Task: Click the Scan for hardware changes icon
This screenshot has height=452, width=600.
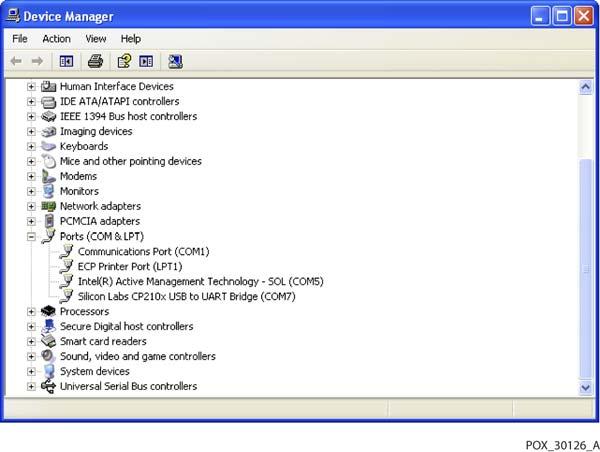Action: pos(175,62)
